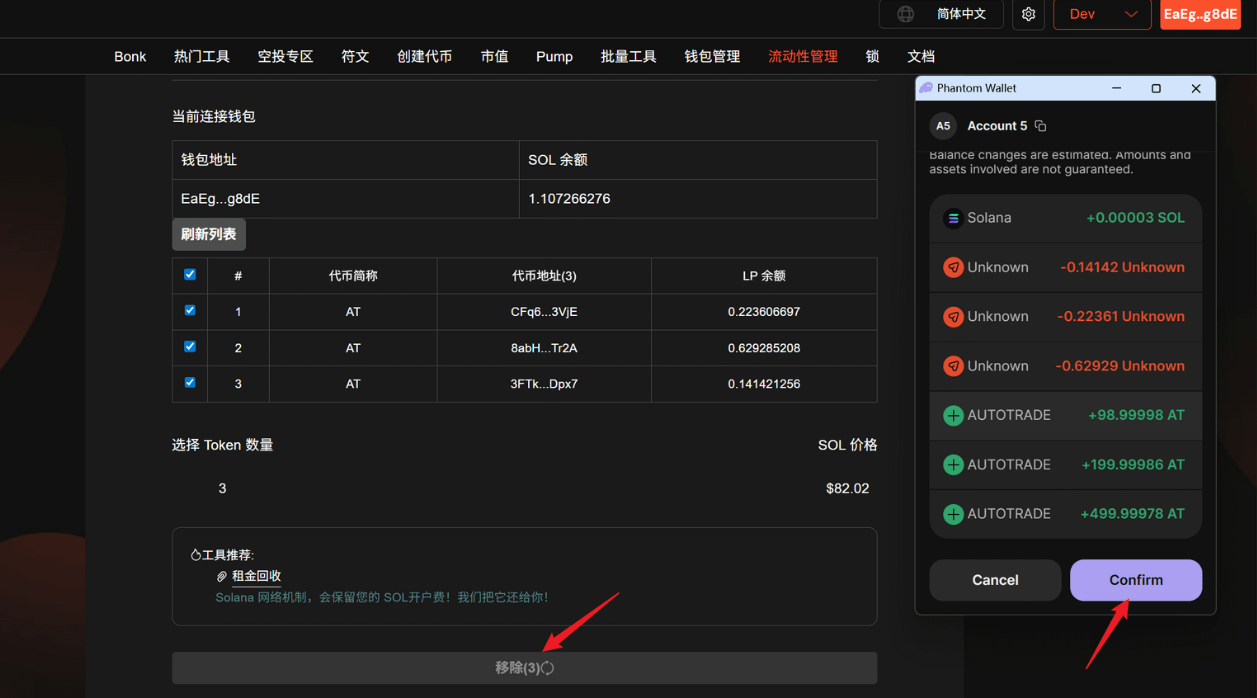Open the 简体中文 language selector

941,14
